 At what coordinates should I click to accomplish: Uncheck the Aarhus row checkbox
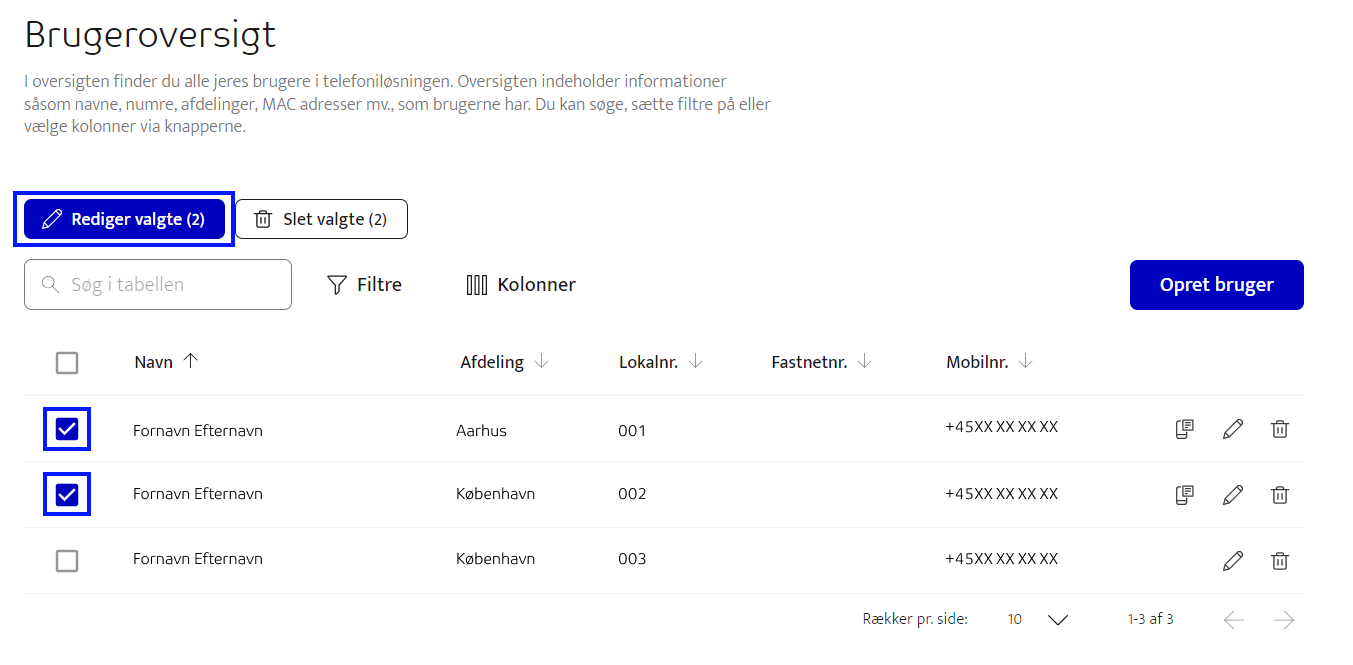pos(67,430)
